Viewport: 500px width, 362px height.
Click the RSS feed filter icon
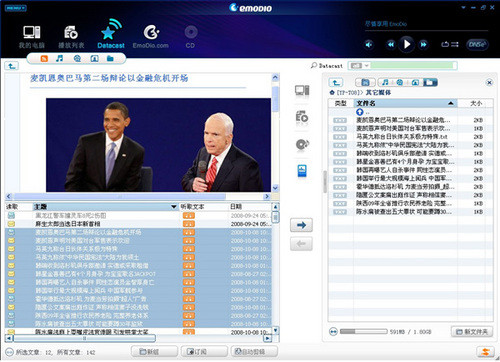point(44,59)
